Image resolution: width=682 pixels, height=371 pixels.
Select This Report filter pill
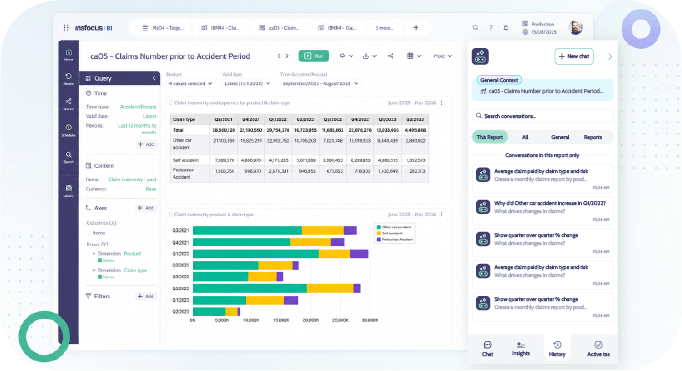490,137
